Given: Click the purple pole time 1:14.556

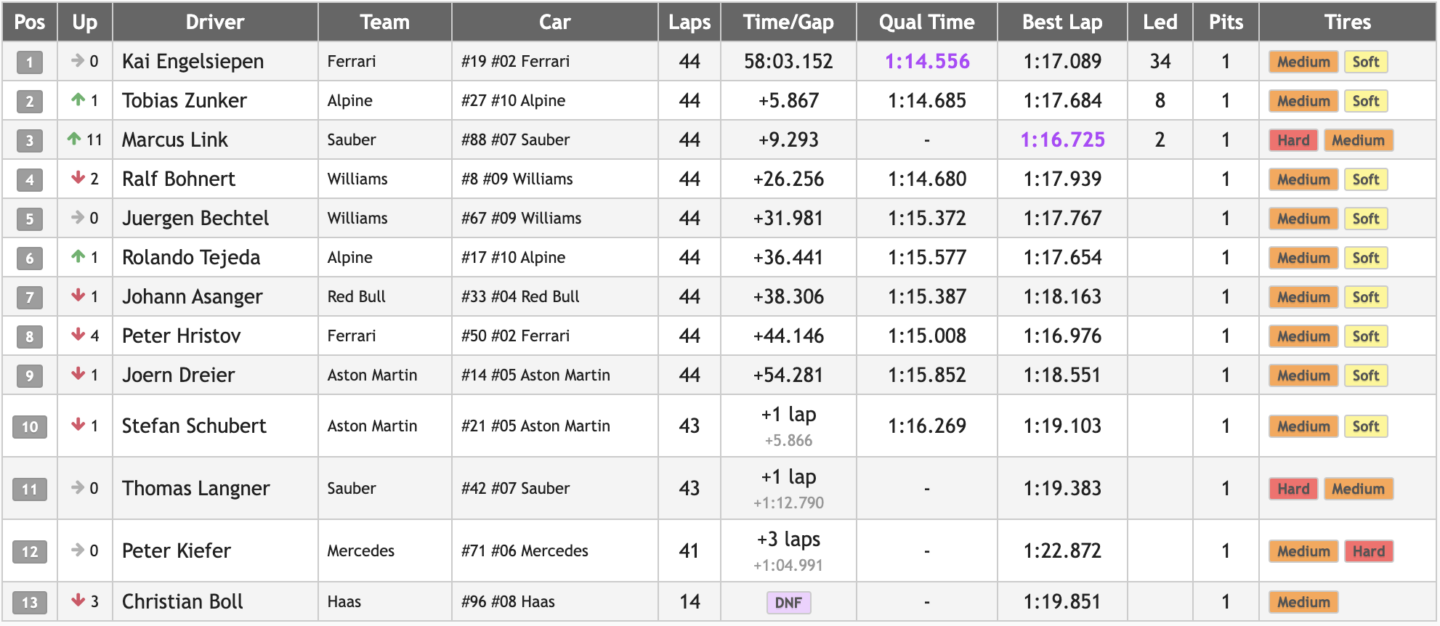Looking at the screenshot, I should click(927, 62).
